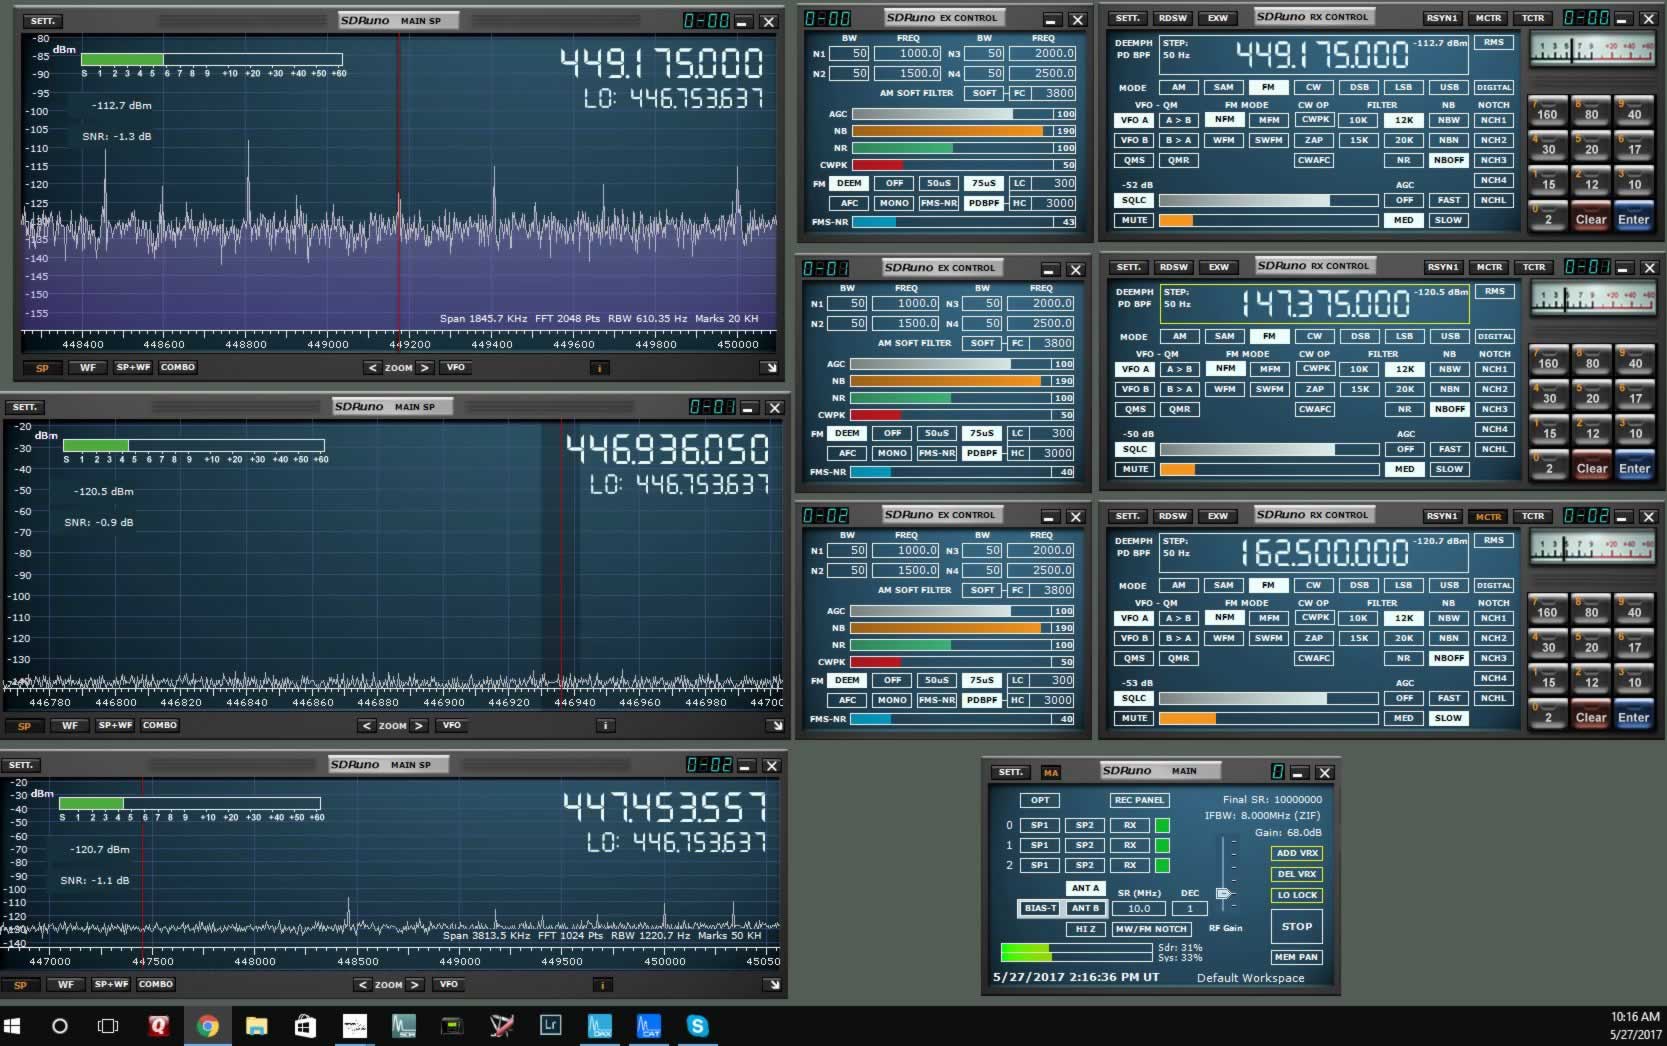Click MEM PAN in the Main window
1667x1046 pixels.
(x=1297, y=957)
